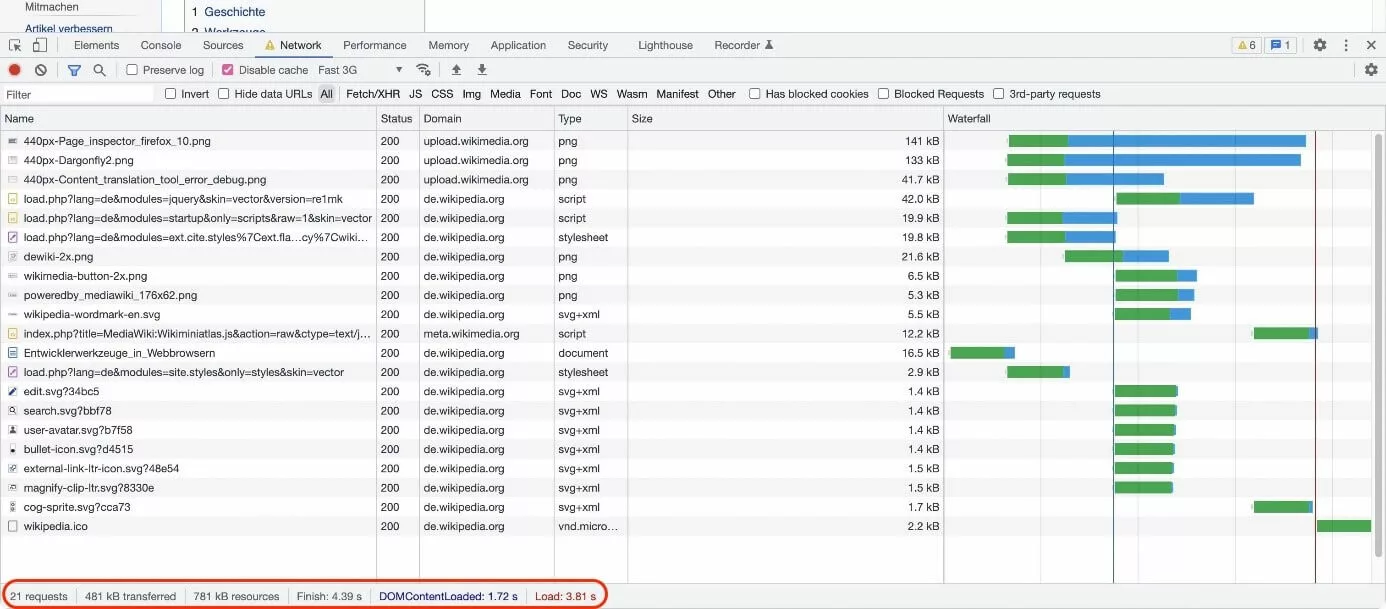Click the edit.svg row icon
Viewport: 1386px width, 609px height.
13,391
